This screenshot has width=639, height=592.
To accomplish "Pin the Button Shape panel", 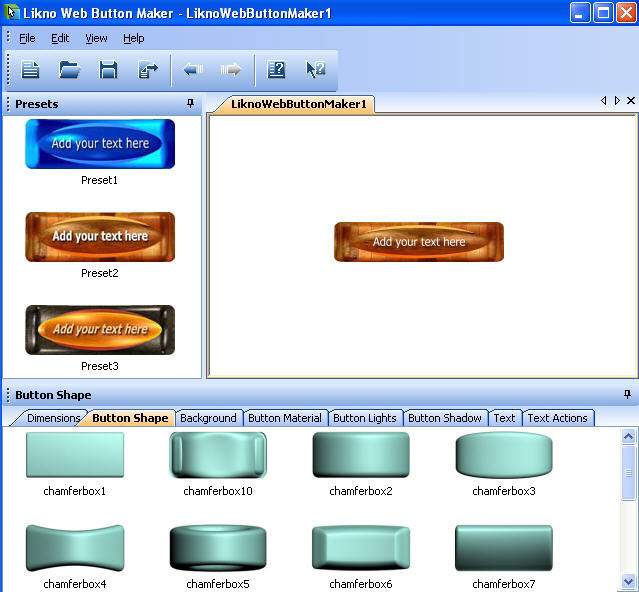I will click(628, 394).
